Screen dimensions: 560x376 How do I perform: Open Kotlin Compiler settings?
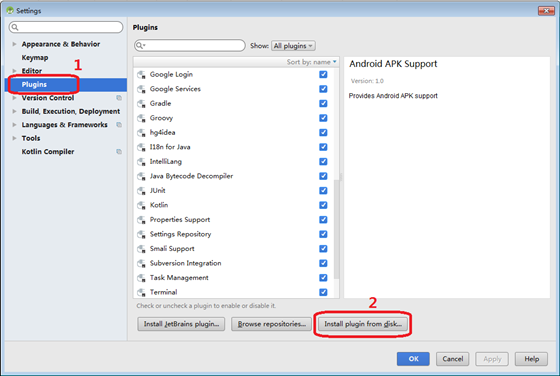48,152
